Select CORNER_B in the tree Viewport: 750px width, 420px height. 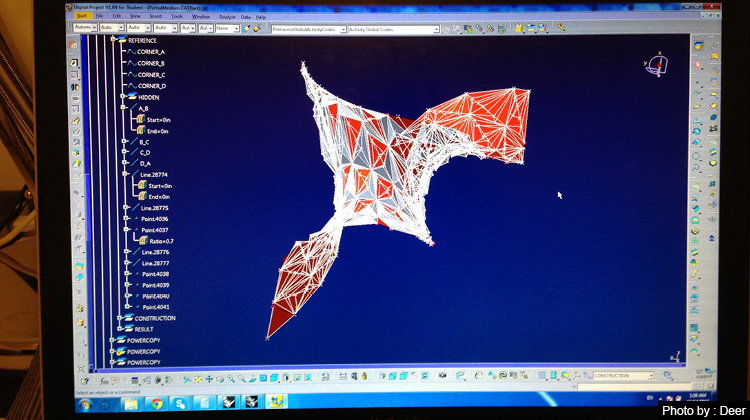151,63
